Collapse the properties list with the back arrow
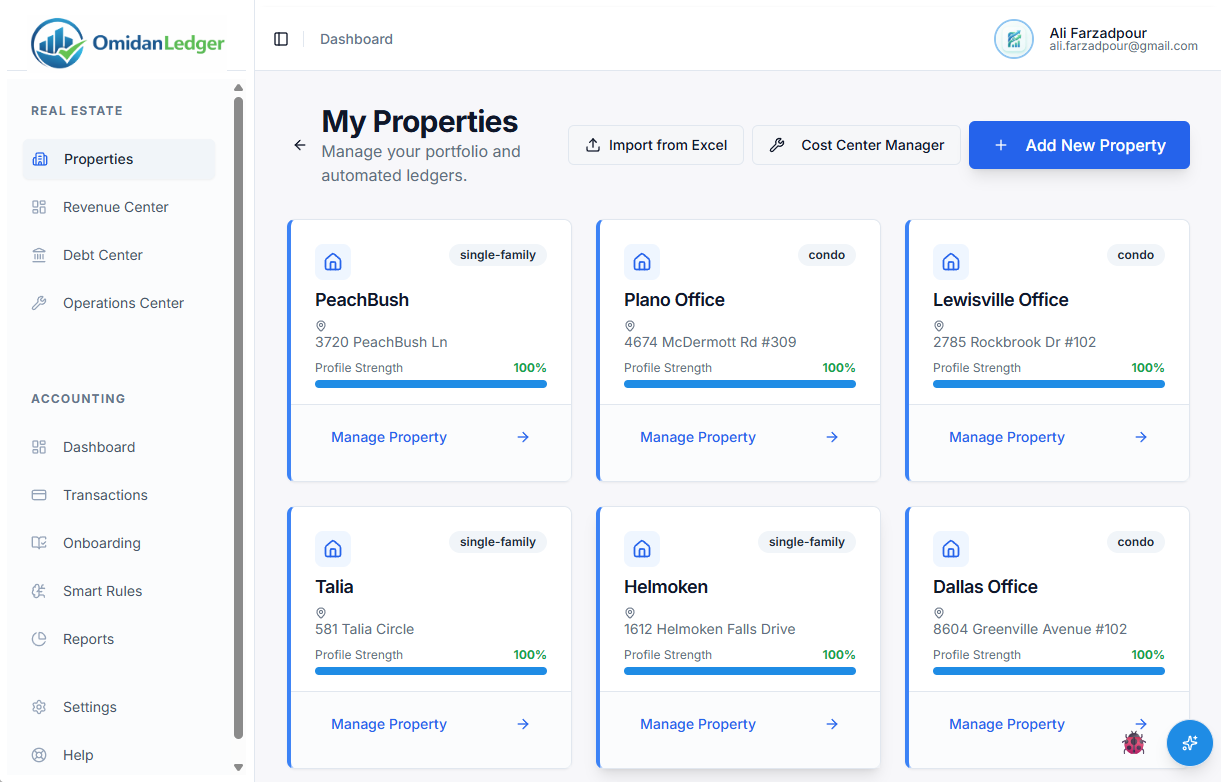The width and height of the screenshot is (1221, 782). (298, 145)
